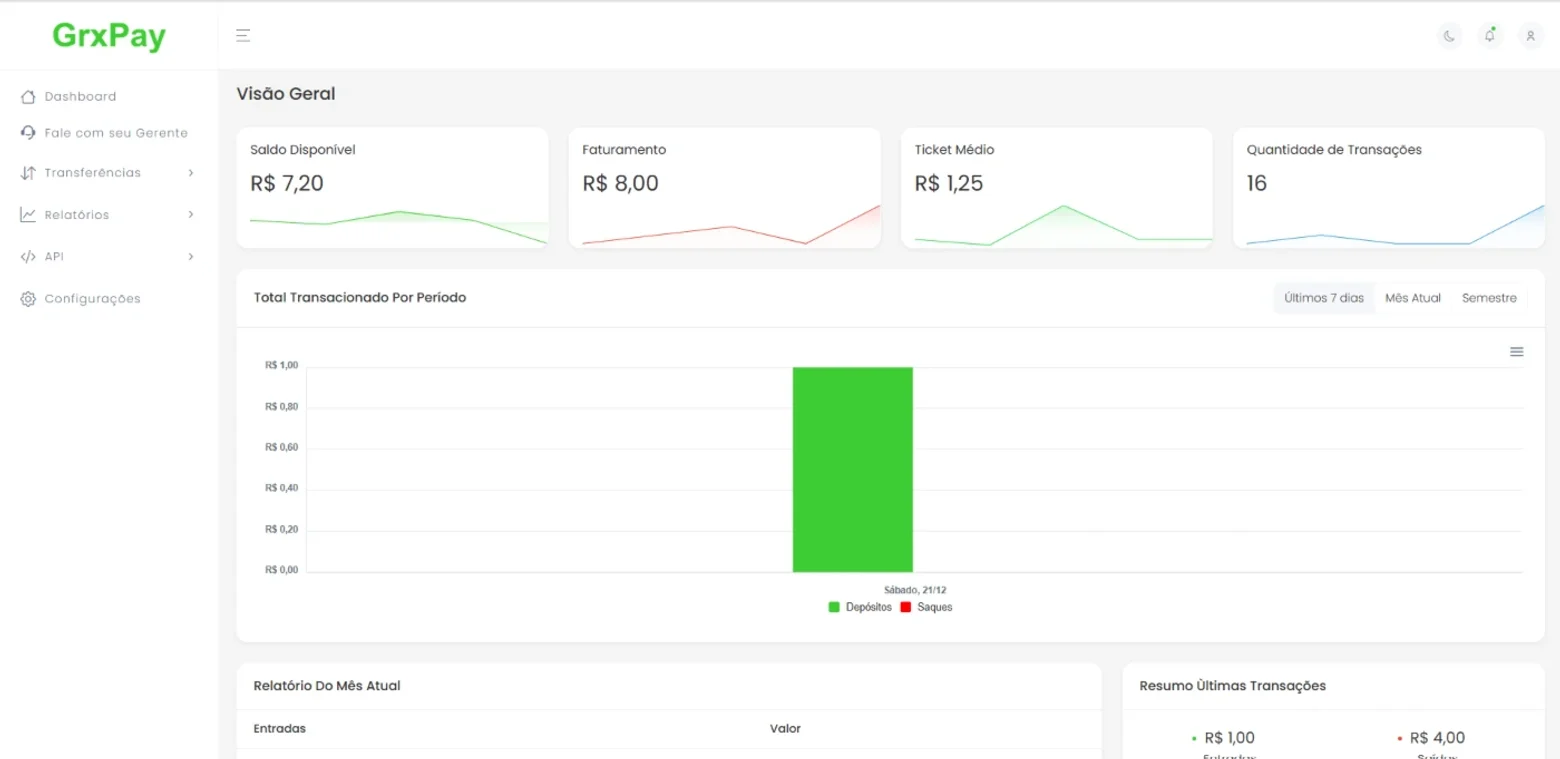Click the Relatórios chart icon
This screenshot has height=759, width=1560.
pyautogui.click(x=28, y=215)
